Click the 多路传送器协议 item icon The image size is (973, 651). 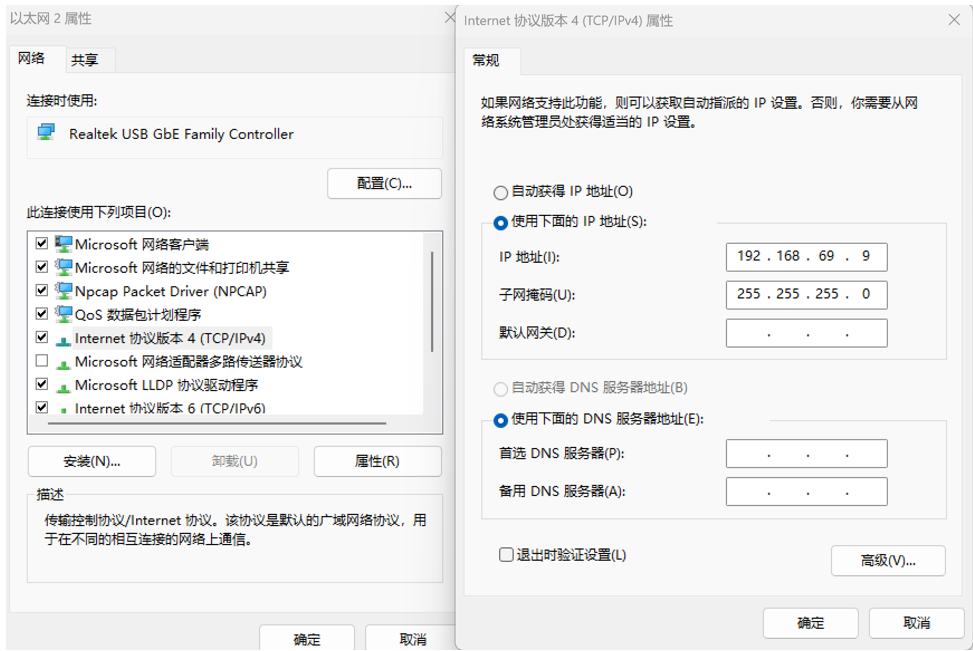click(63, 364)
